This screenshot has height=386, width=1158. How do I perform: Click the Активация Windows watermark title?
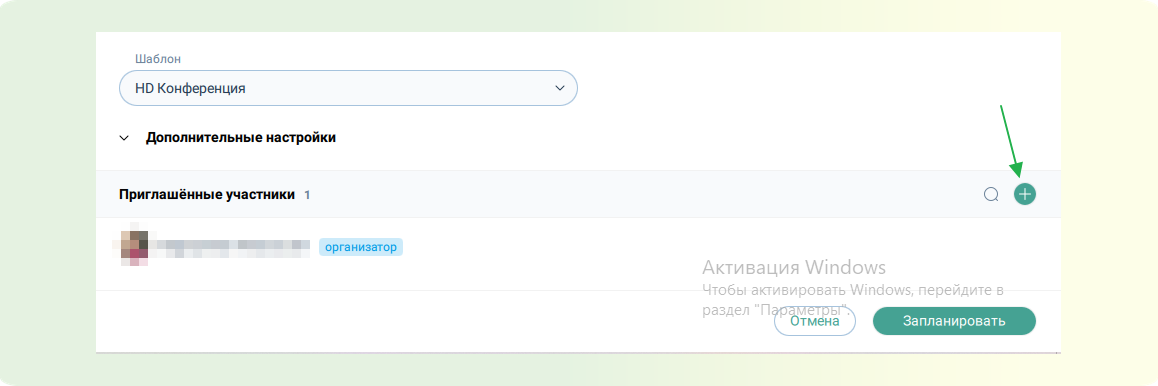[793, 266]
